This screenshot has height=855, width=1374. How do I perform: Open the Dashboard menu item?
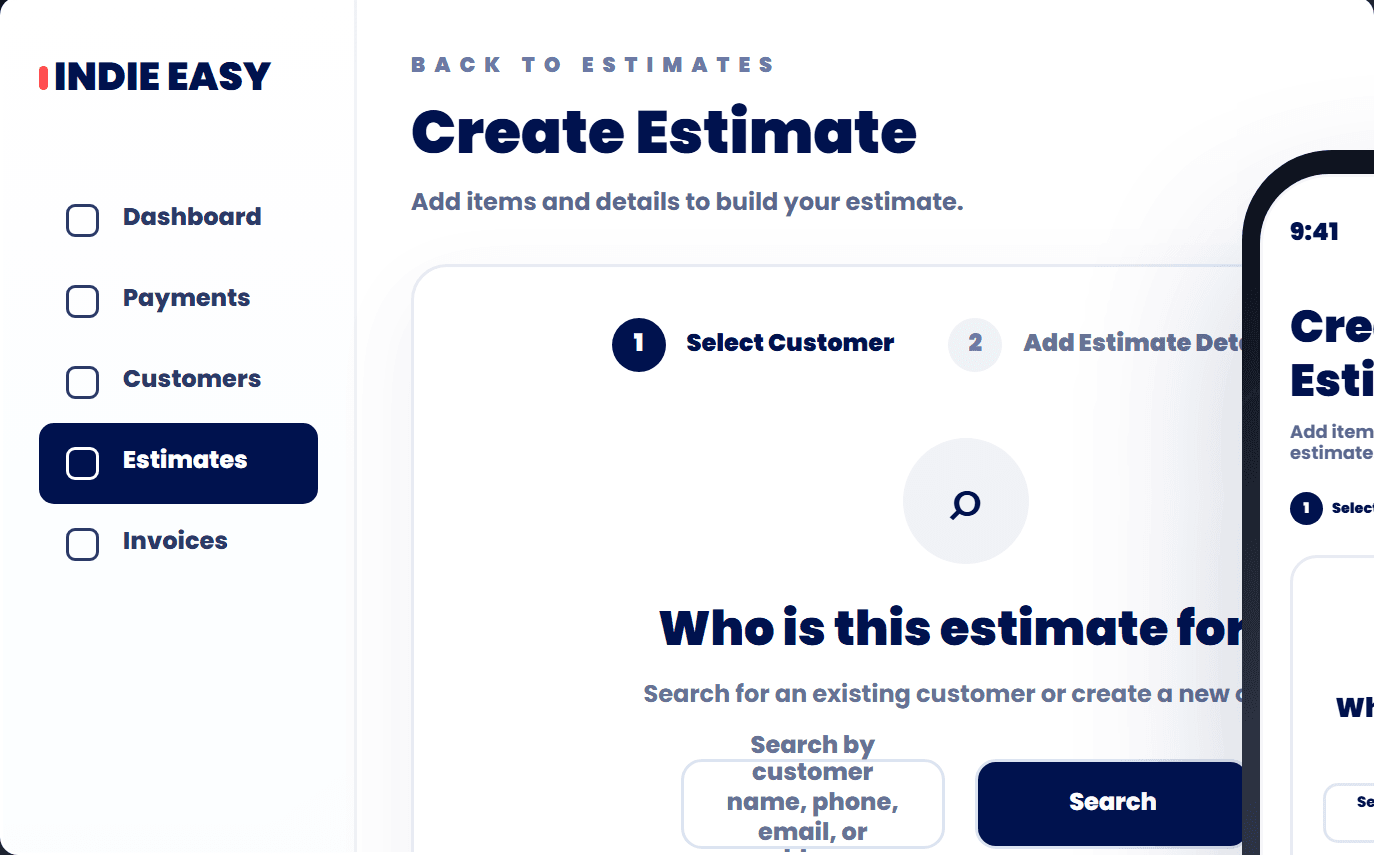(x=178, y=220)
